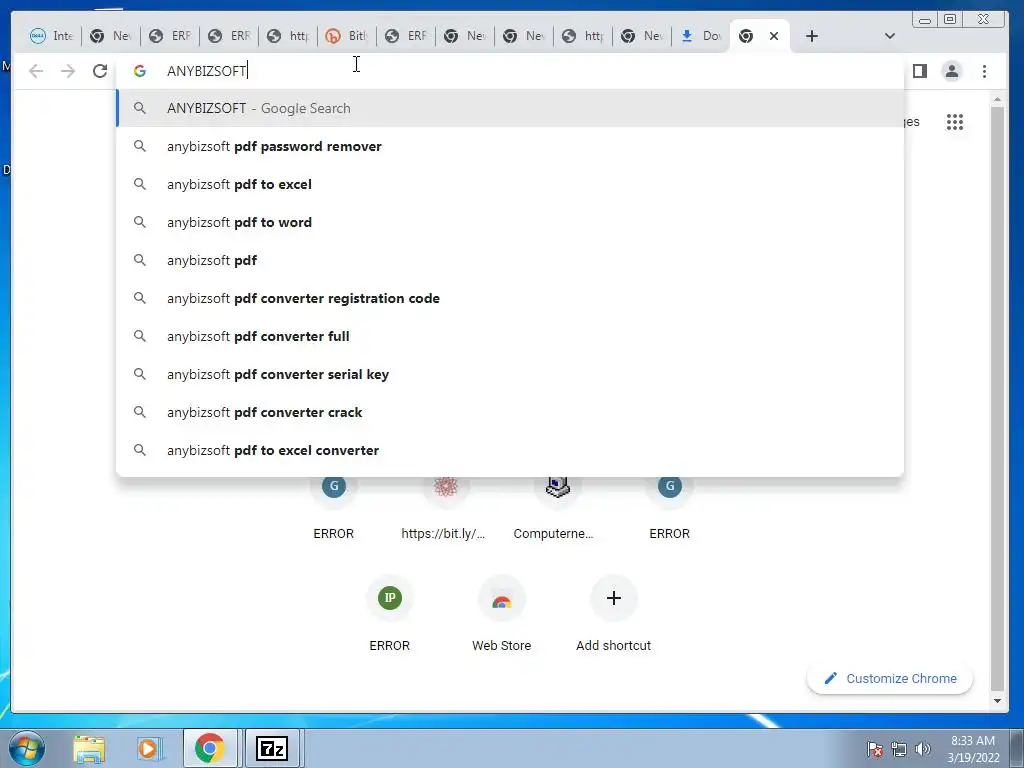Image resolution: width=1024 pixels, height=768 pixels.
Task: Click the Chrome taskbar icon
Action: [x=209, y=748]
